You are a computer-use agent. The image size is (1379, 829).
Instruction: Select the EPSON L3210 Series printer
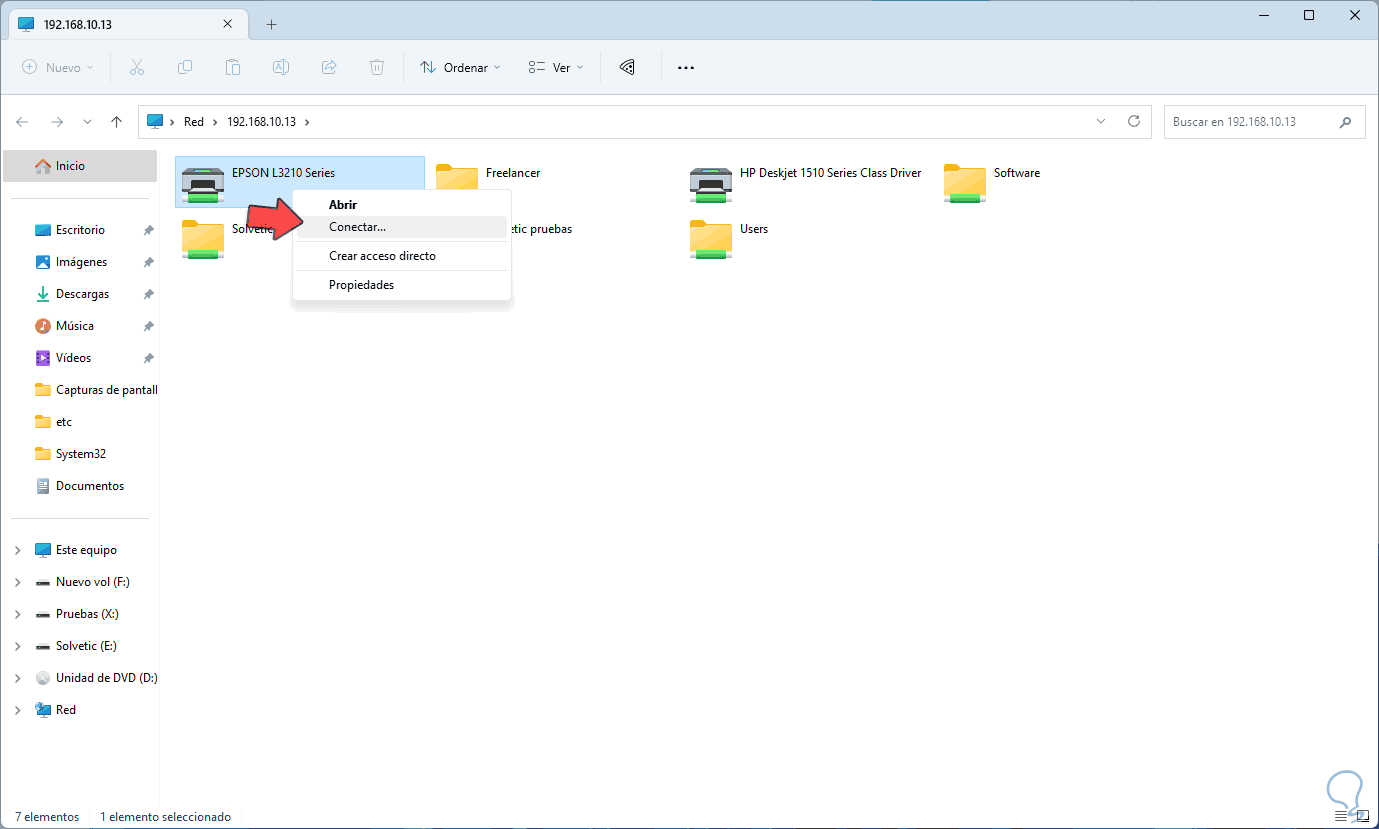click(x=300, y=181)
